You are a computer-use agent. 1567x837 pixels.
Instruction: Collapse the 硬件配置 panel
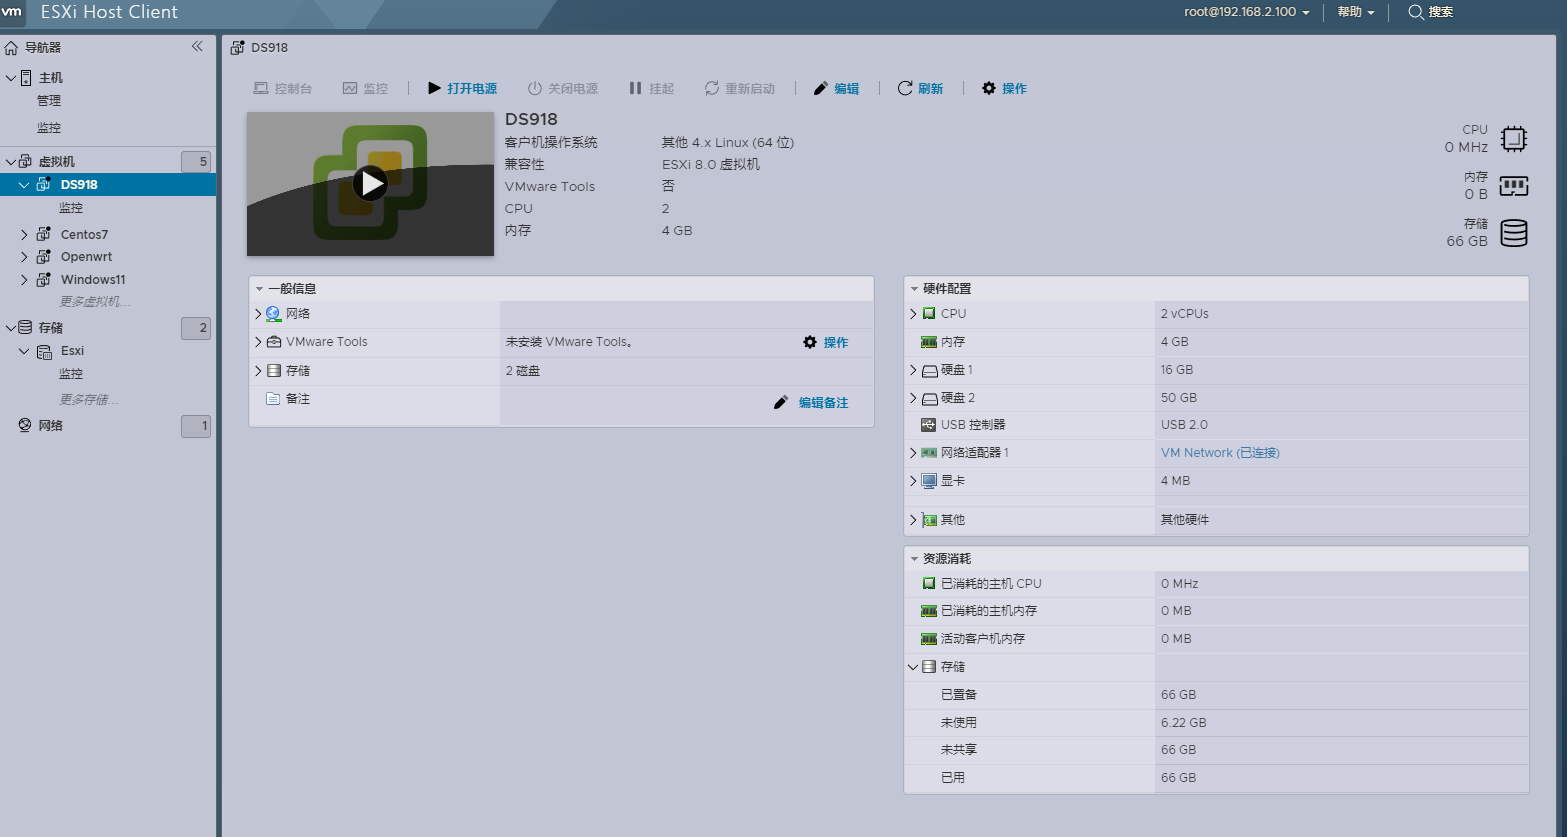pyautogui.click(x=913, y=288)
